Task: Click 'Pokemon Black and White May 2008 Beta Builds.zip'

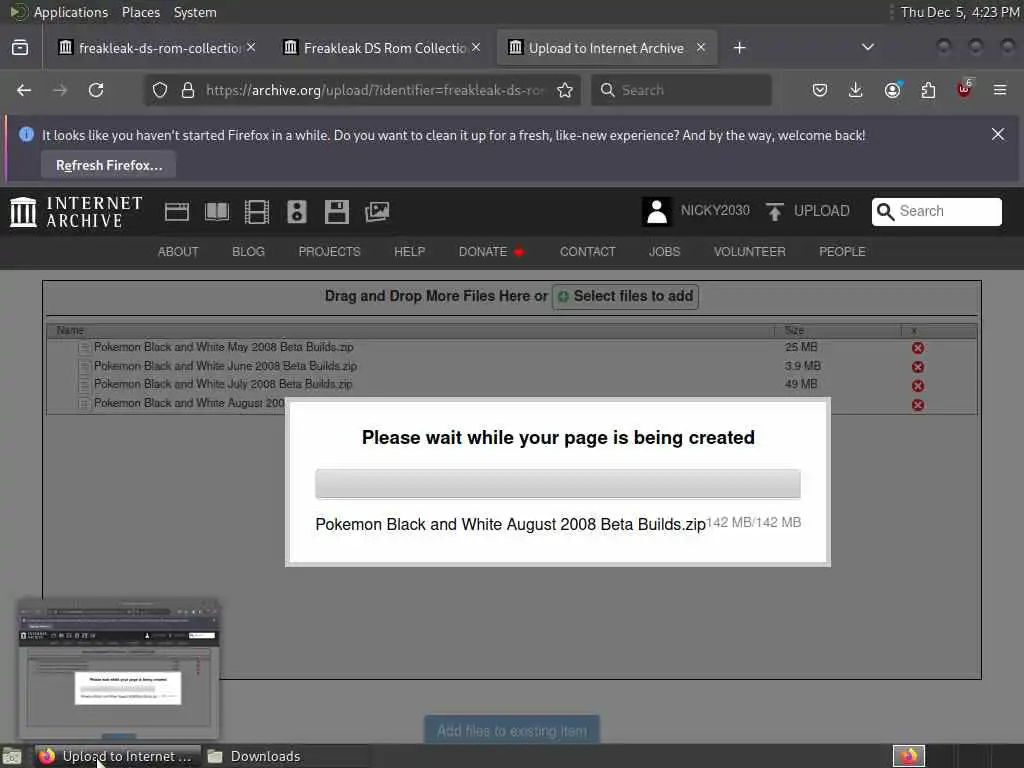Action: [x=223, y=347]
